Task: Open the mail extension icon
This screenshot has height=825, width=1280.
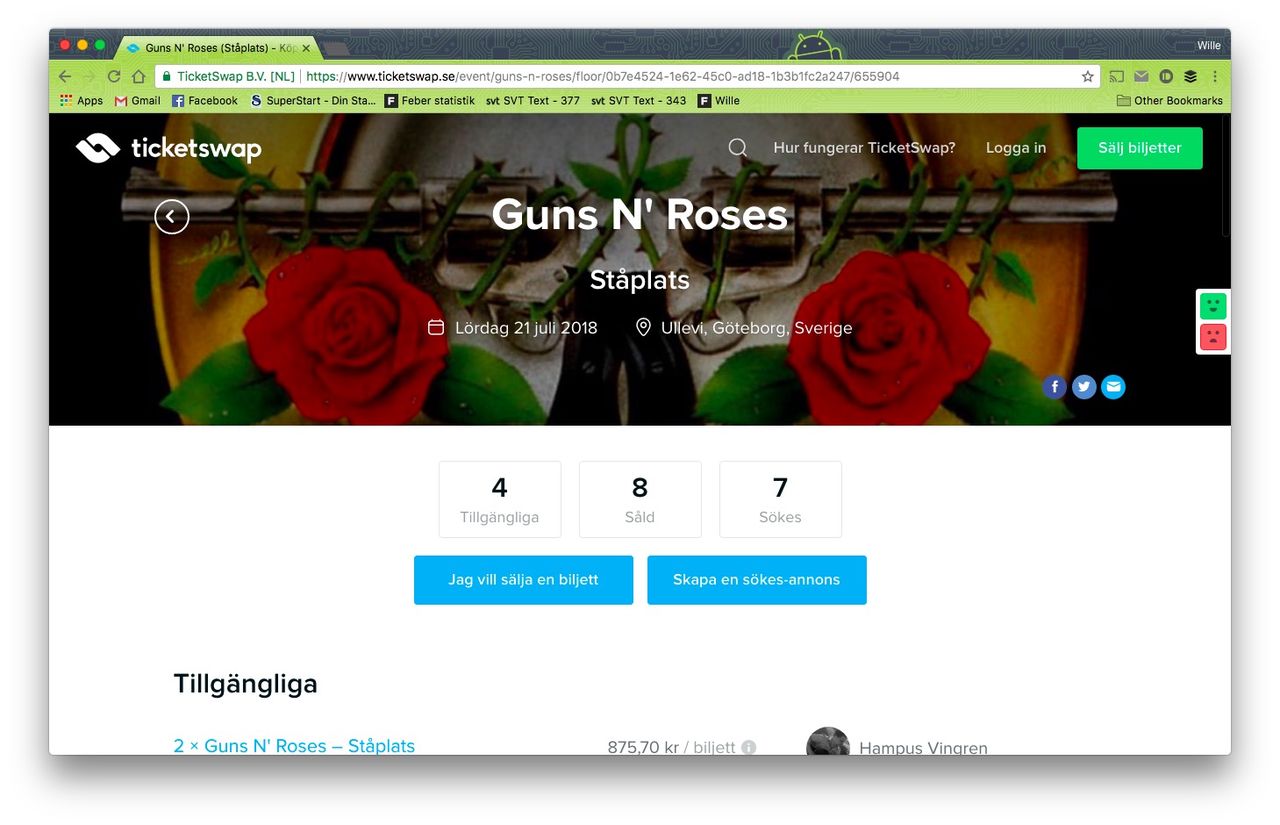Action: [x=1141, y=76]
